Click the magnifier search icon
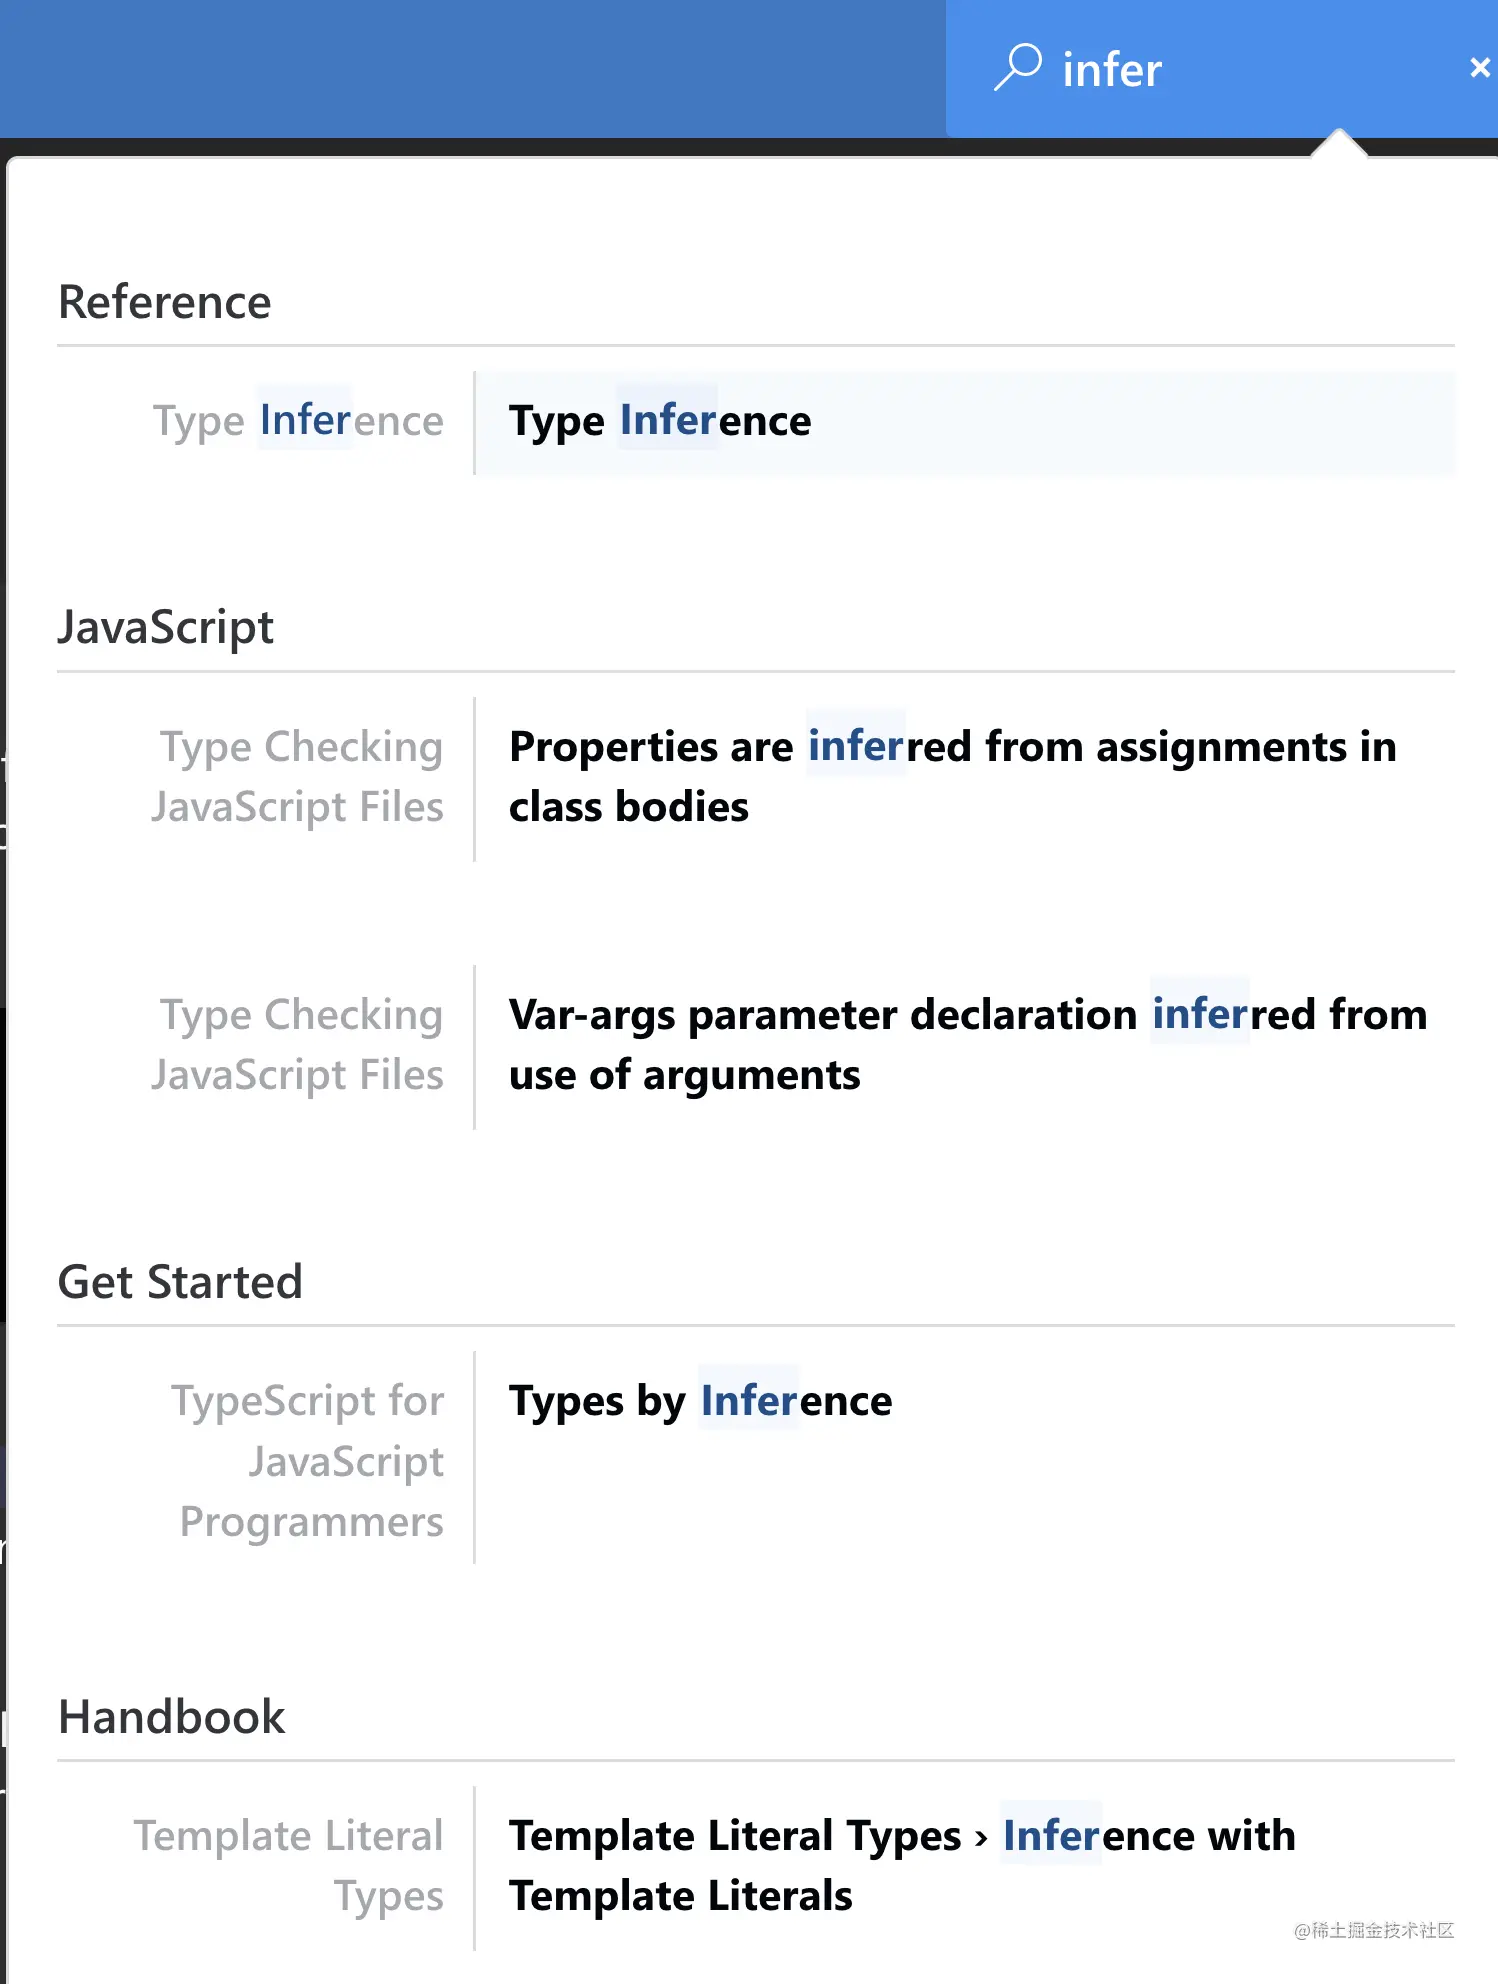Viewport: 1498px width, 1984px height. [1018, 67]
